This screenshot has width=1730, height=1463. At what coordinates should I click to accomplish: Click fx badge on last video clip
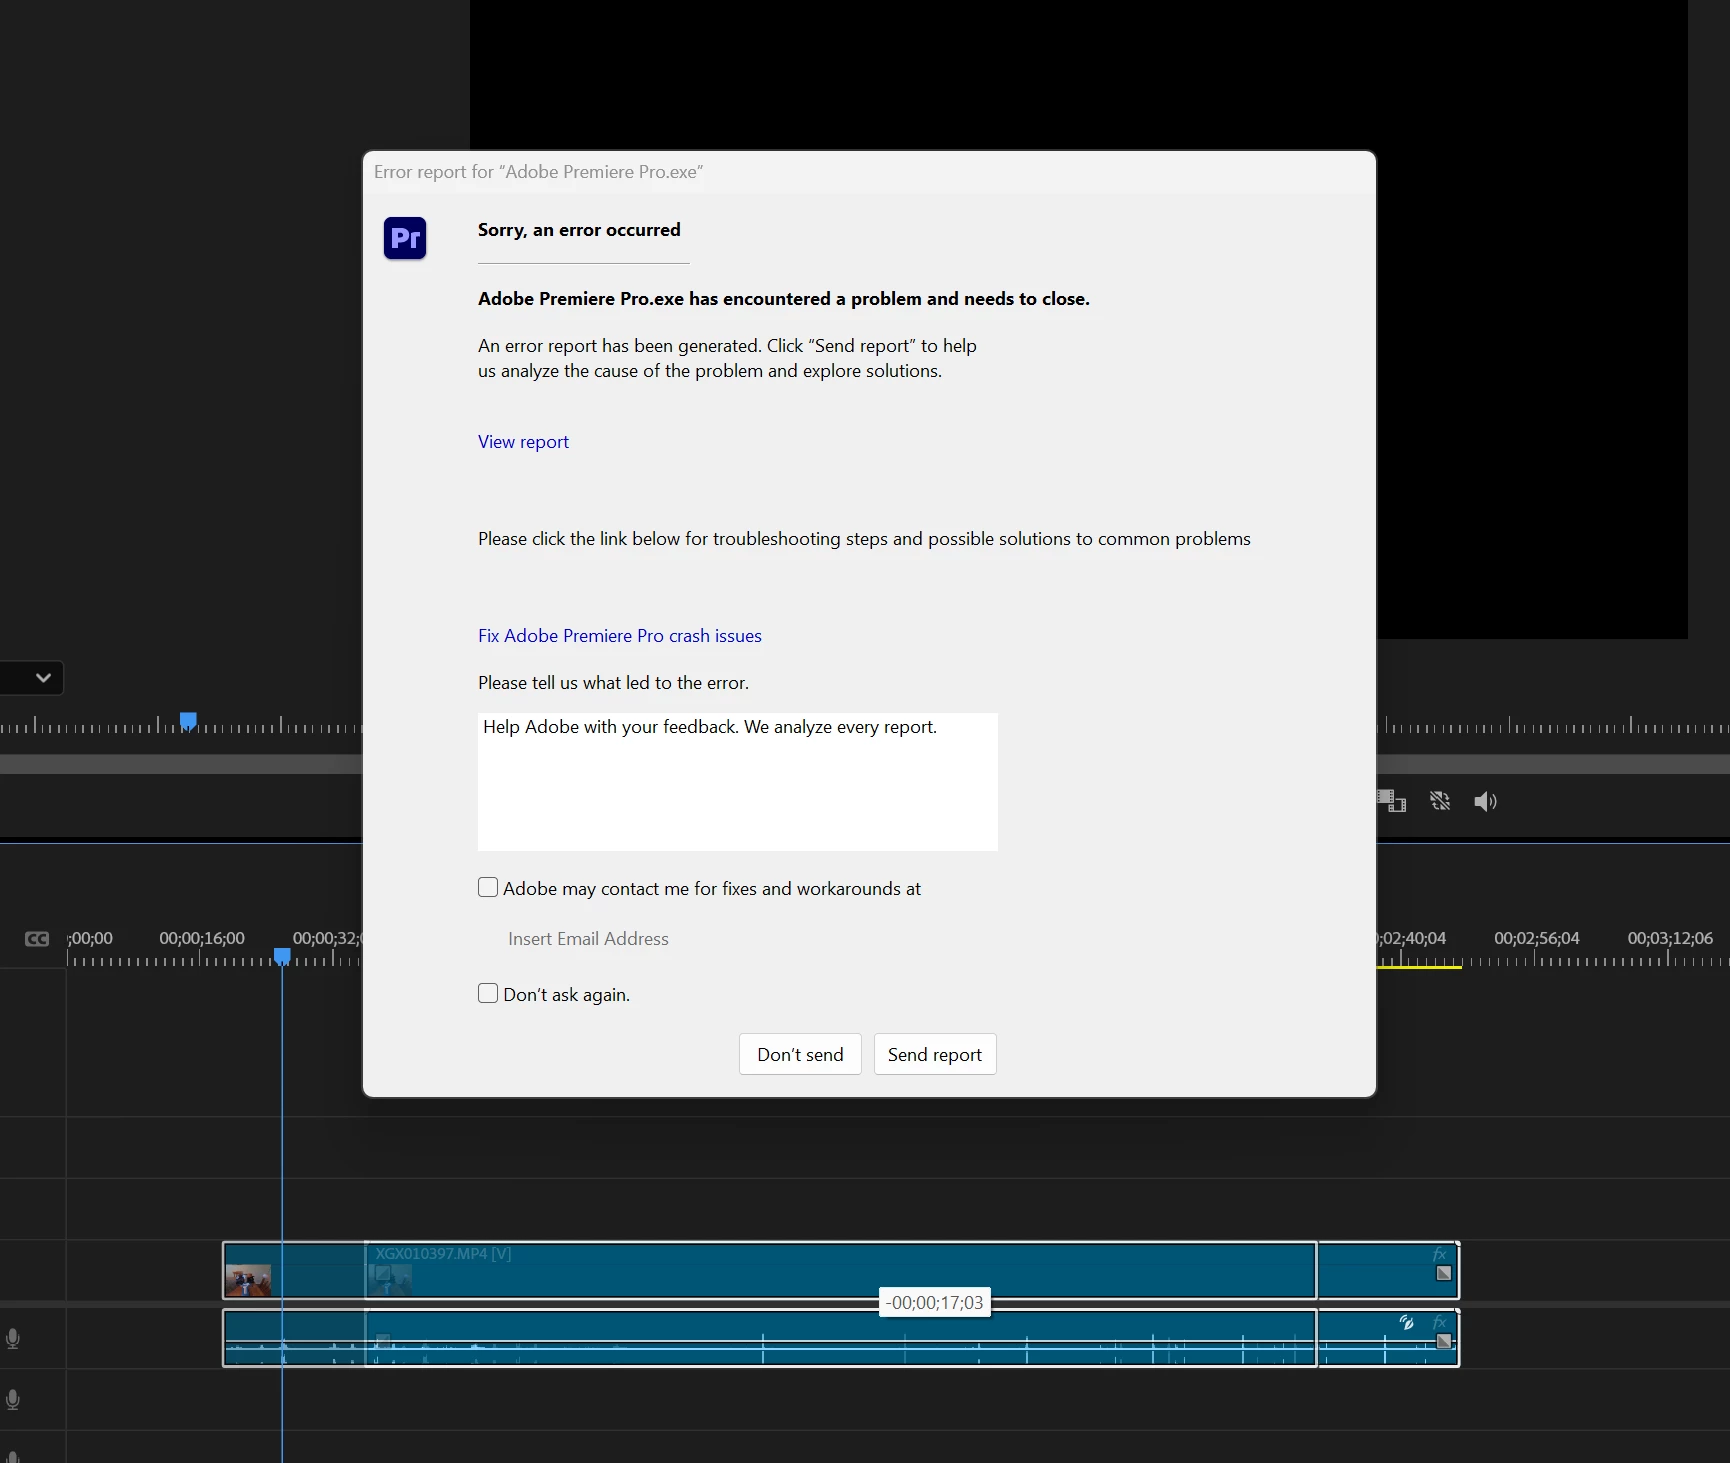pyautogui.click(x=1440, y=1254)
